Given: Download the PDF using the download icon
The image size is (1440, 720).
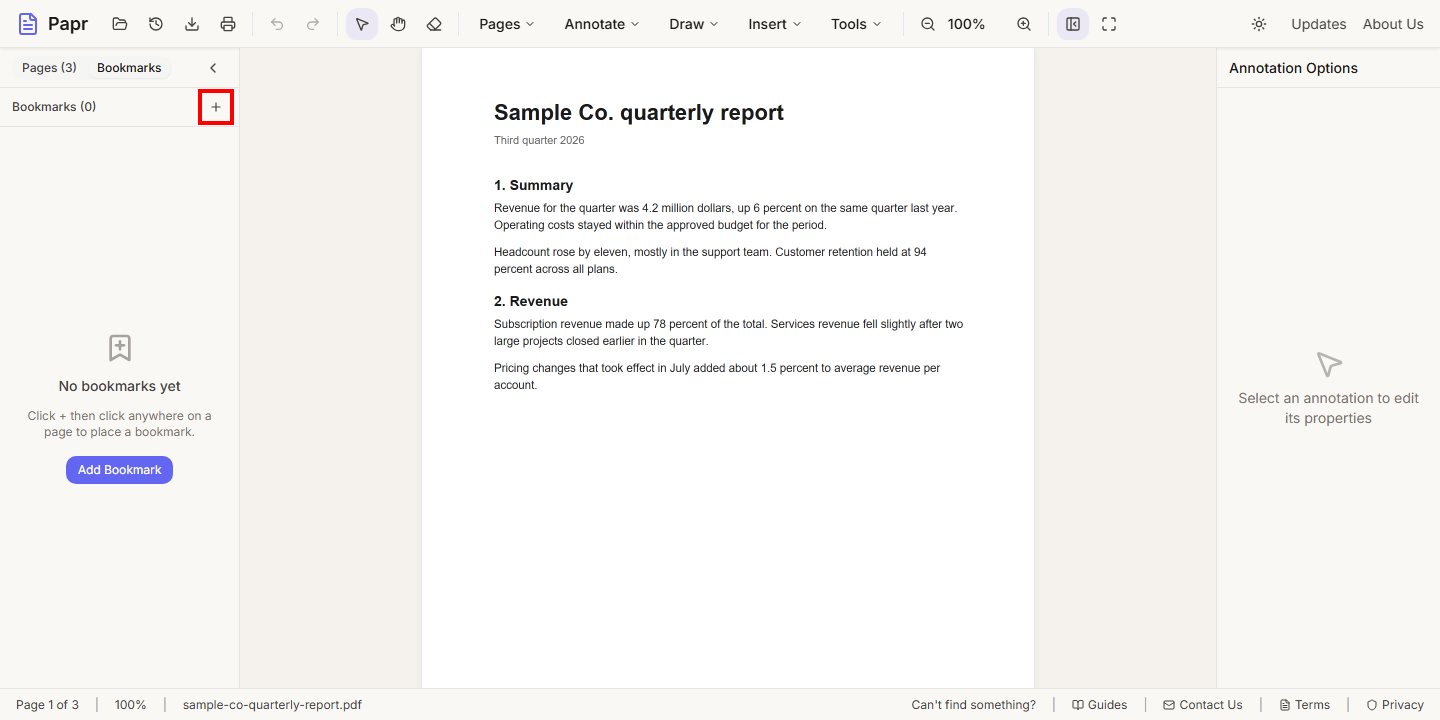Looking at the screenshot, I should pyautogui.click(x=192, y=24).
